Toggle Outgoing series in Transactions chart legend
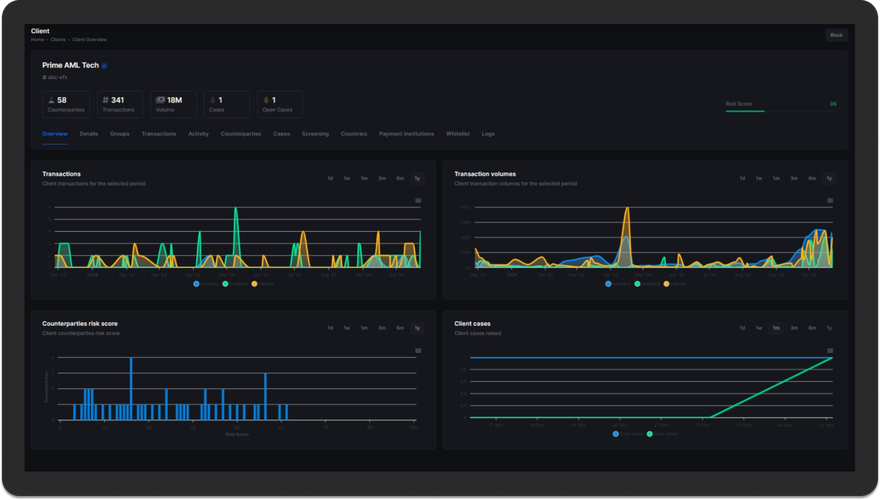 (x=235, y=284)
